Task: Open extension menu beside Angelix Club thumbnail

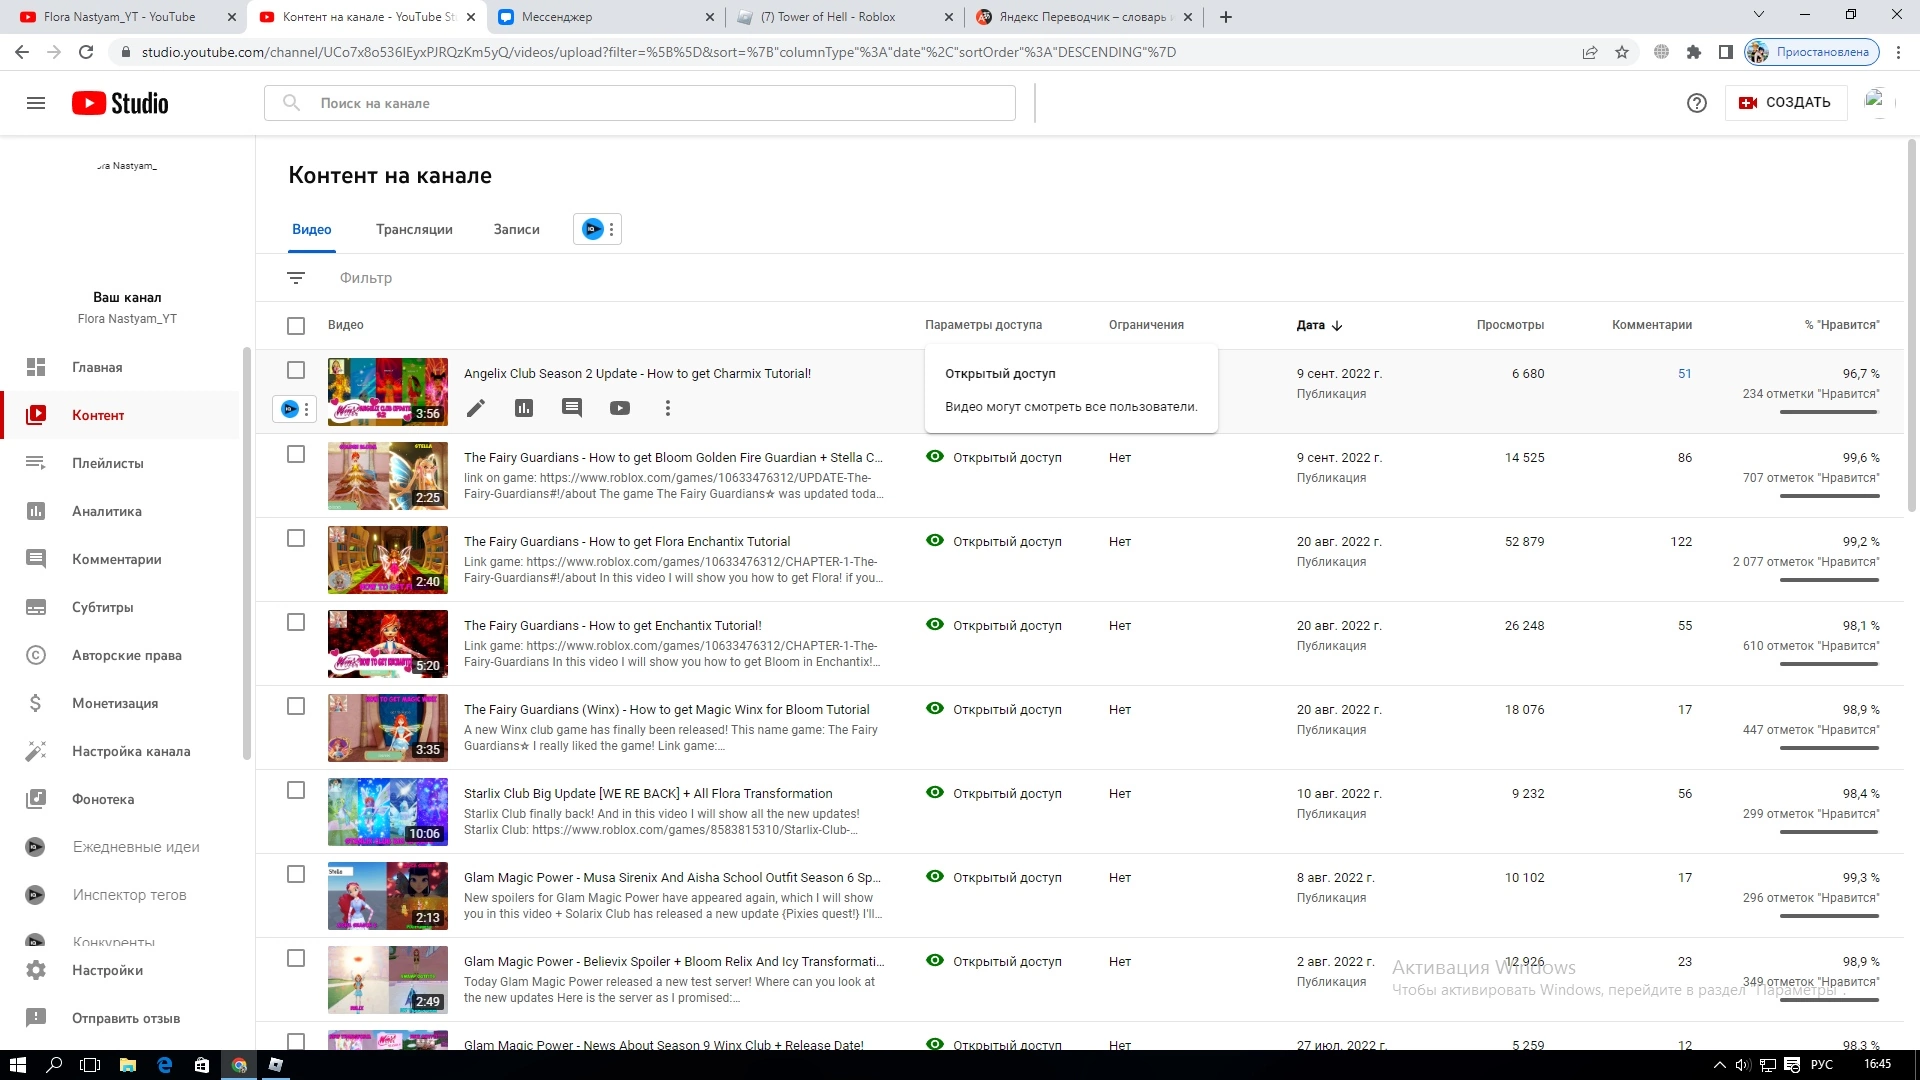Action: pos(296,408)
